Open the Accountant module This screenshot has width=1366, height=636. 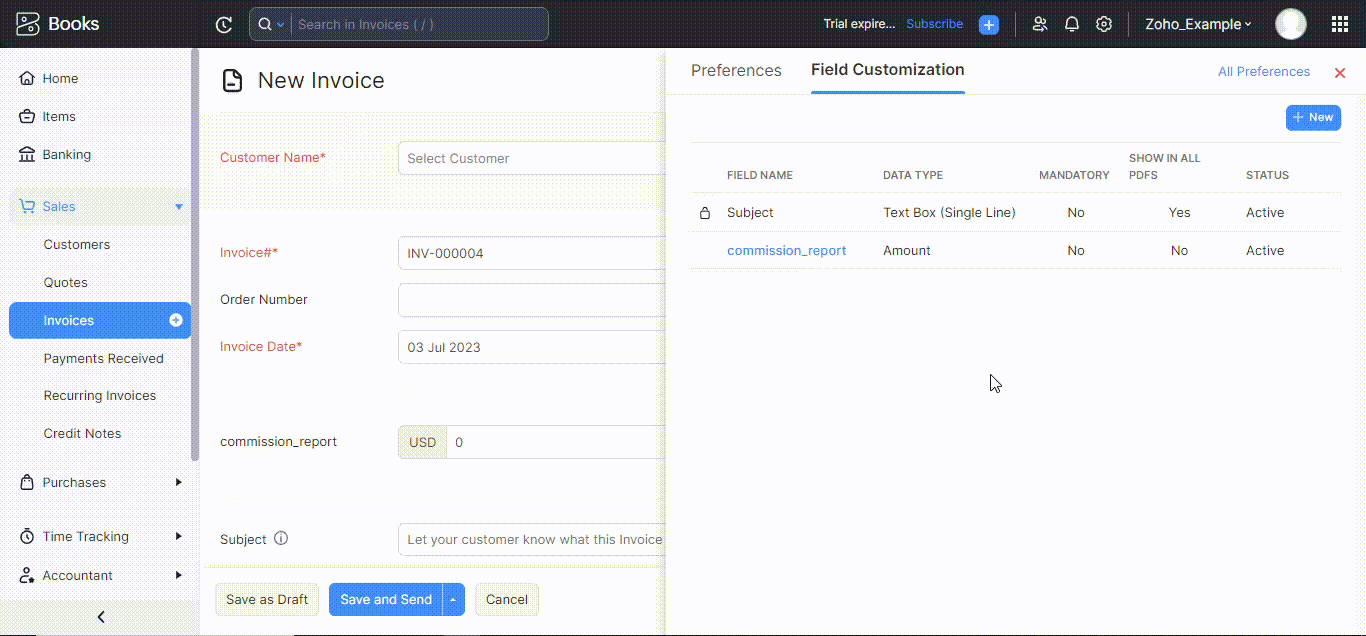(77, 575)
